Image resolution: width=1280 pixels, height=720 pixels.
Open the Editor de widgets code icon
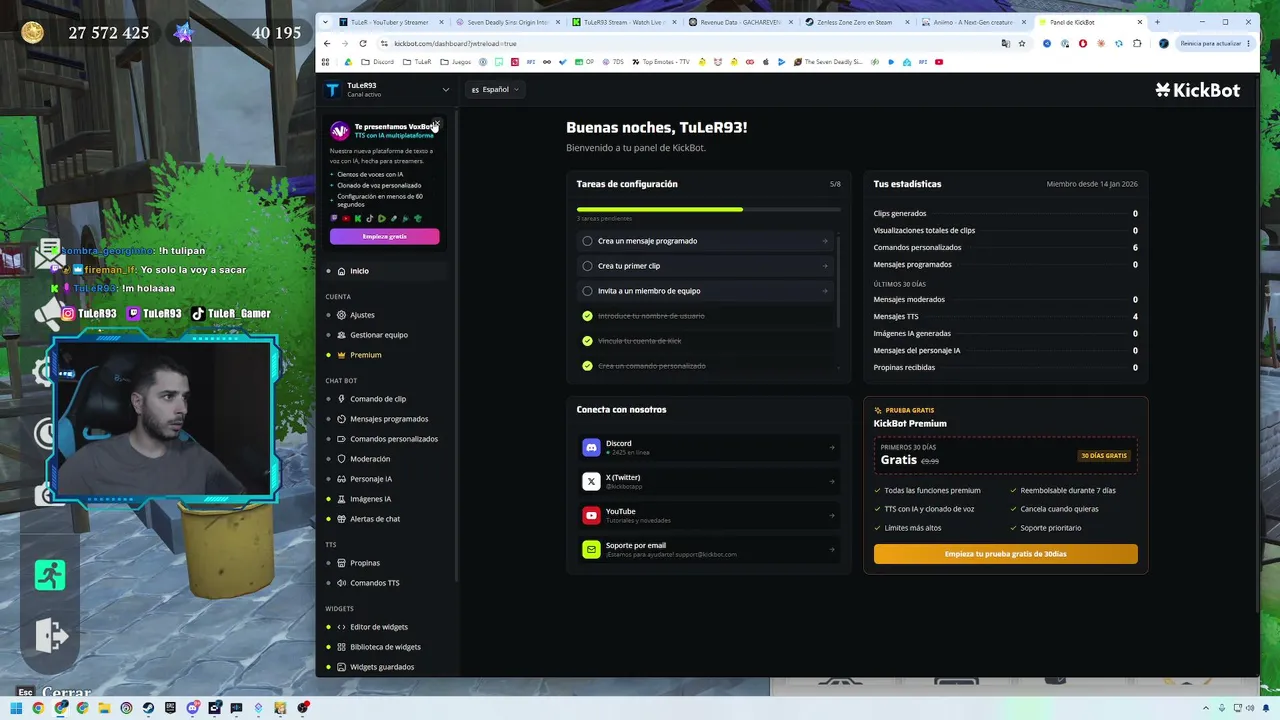341,627
